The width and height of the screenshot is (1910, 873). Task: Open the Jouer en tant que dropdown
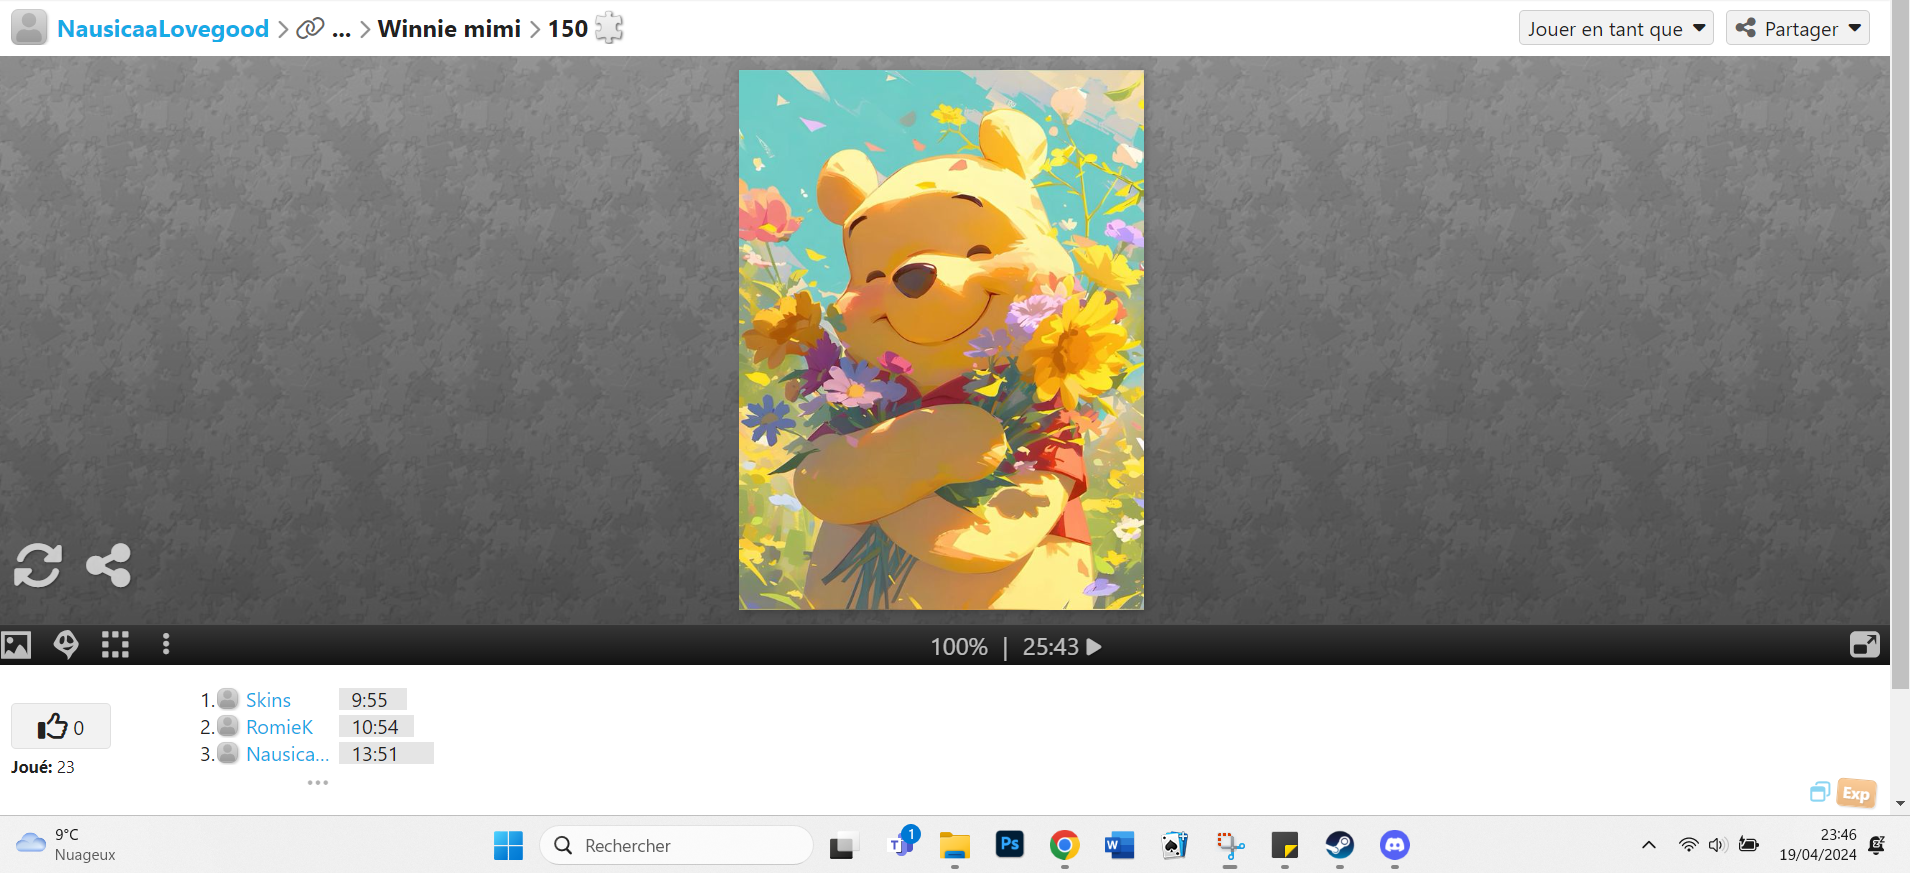click(1616, 29)
